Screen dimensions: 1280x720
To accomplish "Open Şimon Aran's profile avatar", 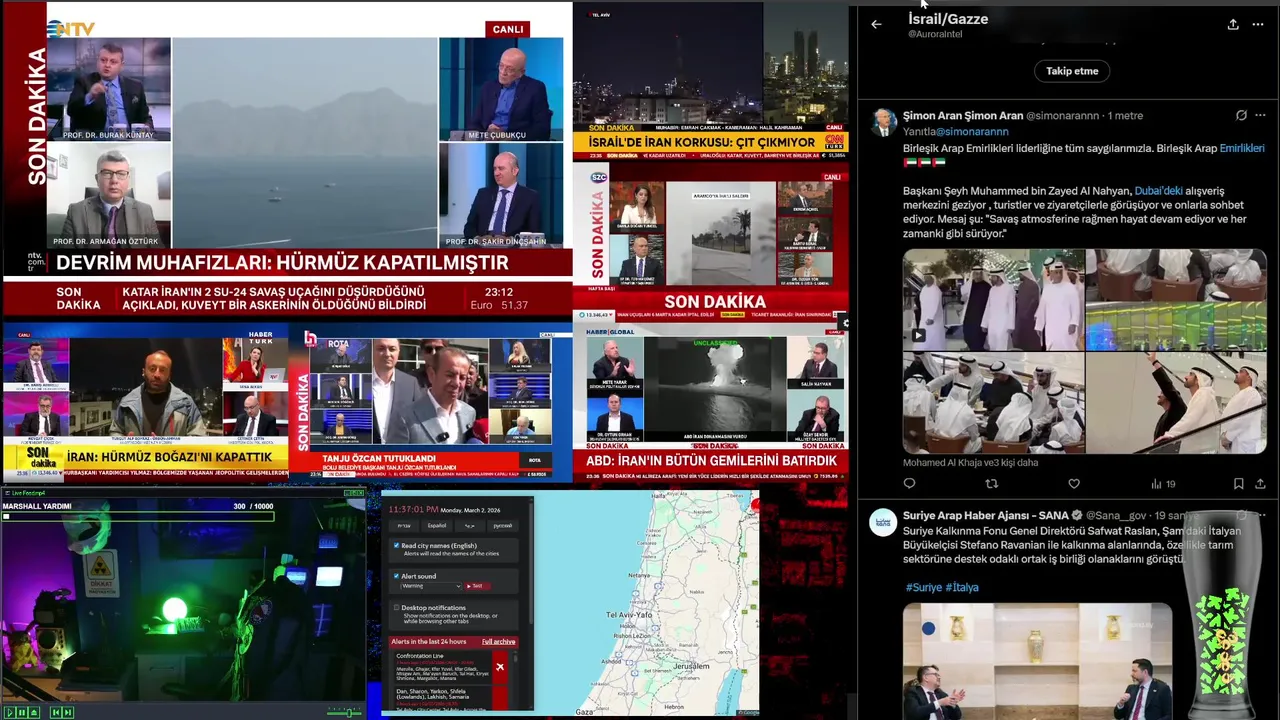I will [883, 123].
